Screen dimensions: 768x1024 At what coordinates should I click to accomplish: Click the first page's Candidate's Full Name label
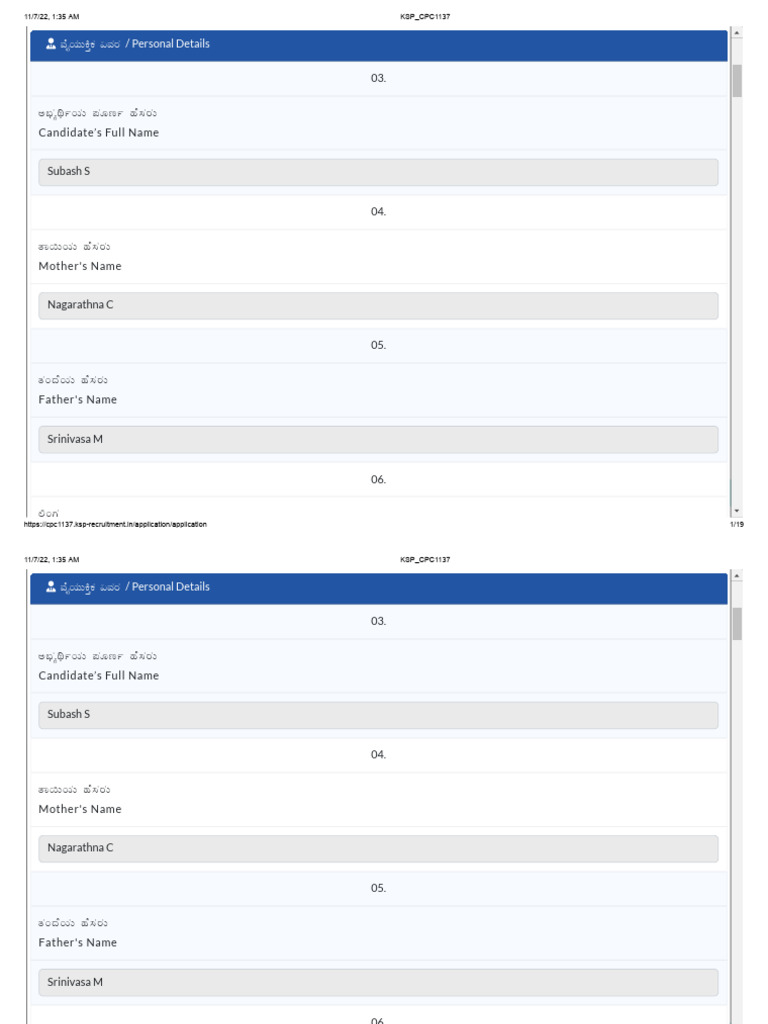98,133
